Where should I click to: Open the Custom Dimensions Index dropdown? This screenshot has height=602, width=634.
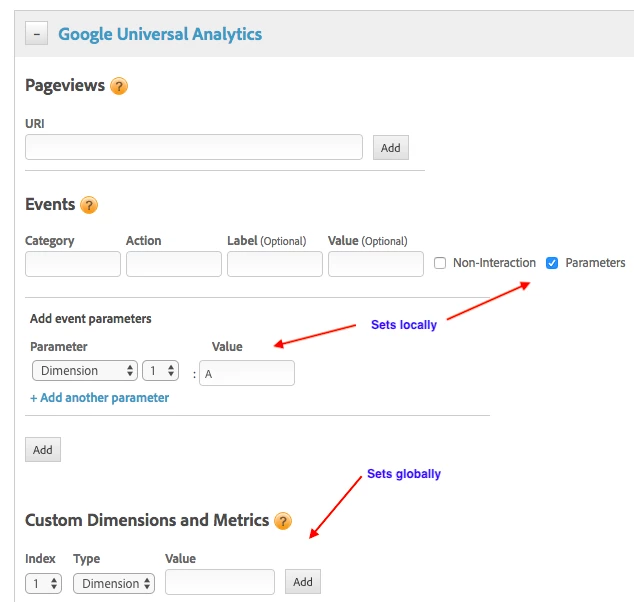43,583
